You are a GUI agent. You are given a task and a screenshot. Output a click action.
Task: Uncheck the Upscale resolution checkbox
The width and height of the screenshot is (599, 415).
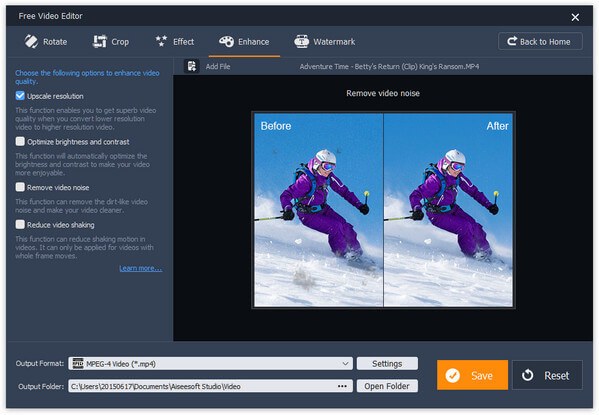(x=20, y=96)
